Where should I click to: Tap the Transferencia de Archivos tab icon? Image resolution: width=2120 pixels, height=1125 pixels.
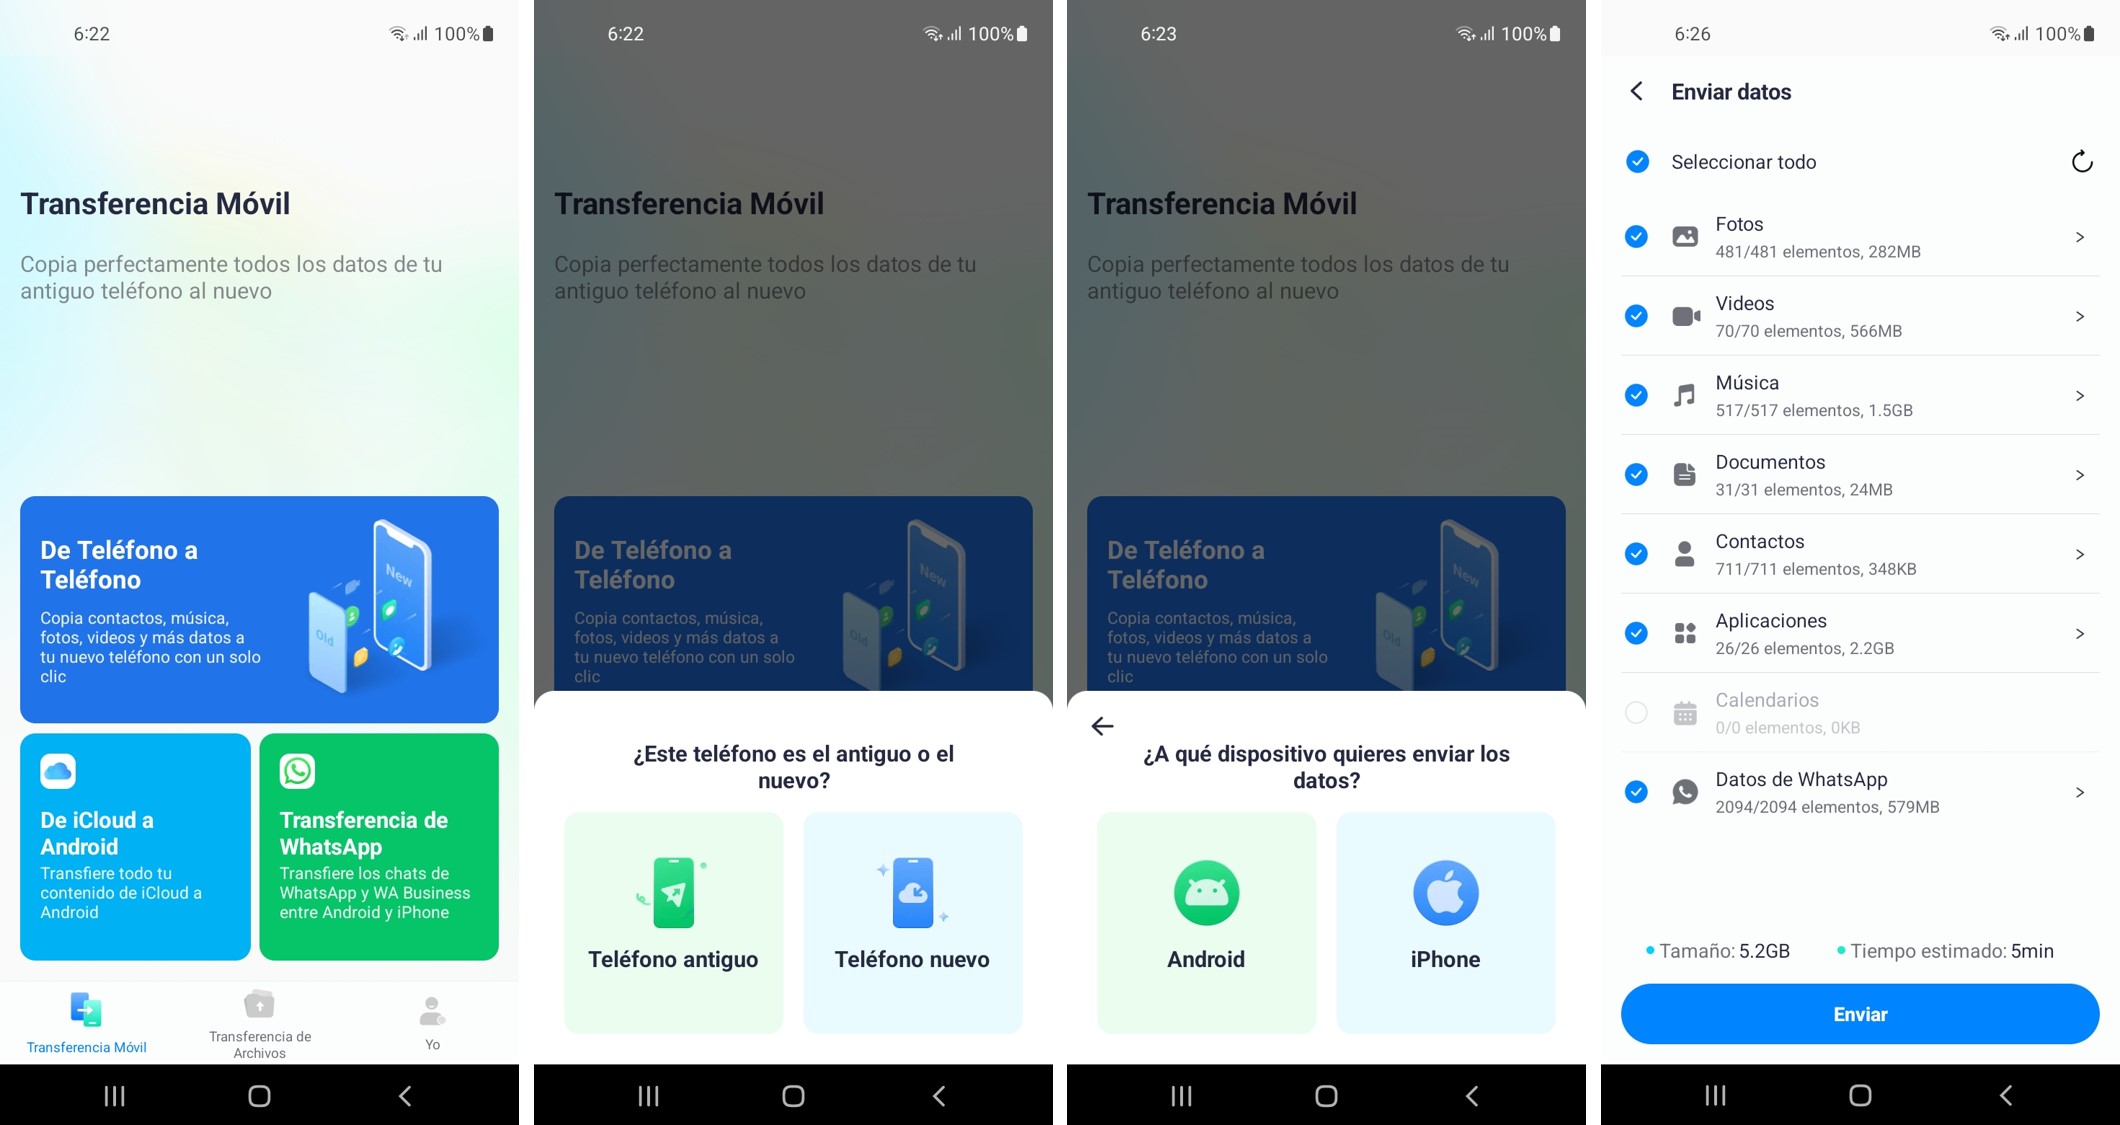[x=258, y=1007]
